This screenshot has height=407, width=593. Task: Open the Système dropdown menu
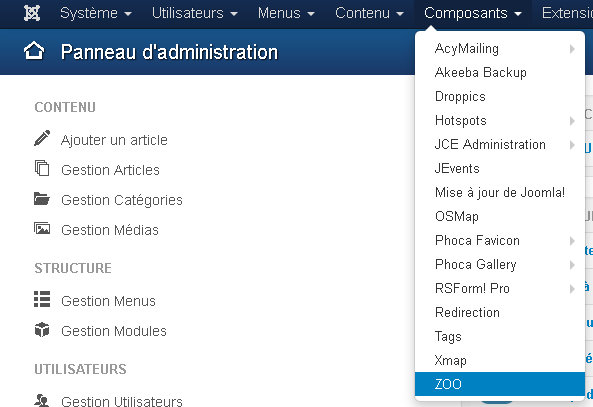pyautogui.click(x=96, y=13)
